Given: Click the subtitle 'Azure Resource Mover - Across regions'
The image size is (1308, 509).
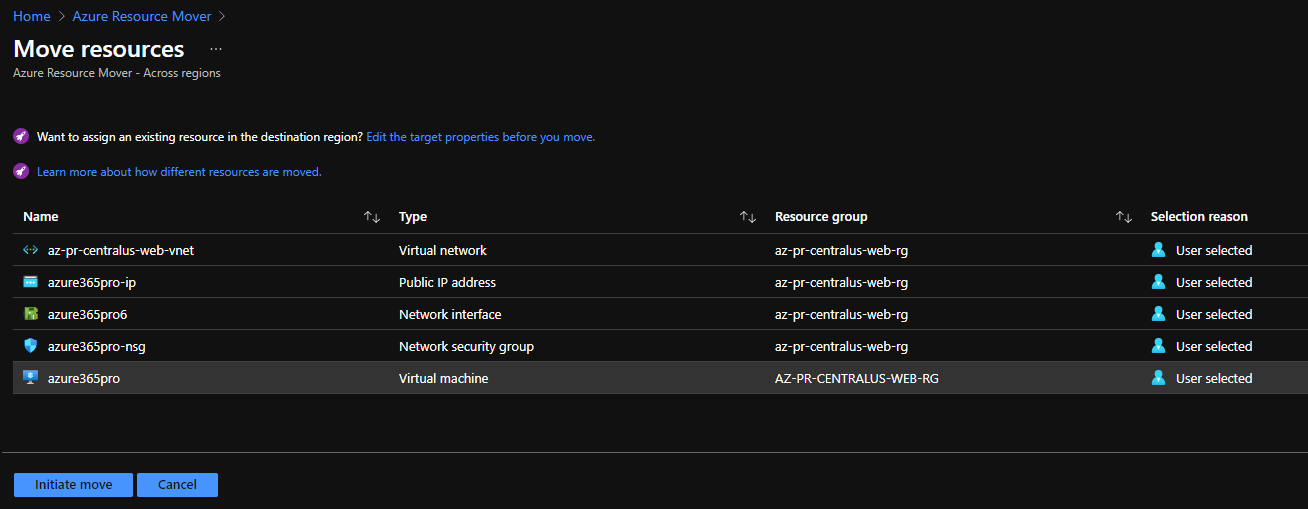Looking at the screenshot, I should tap(117, 73).
